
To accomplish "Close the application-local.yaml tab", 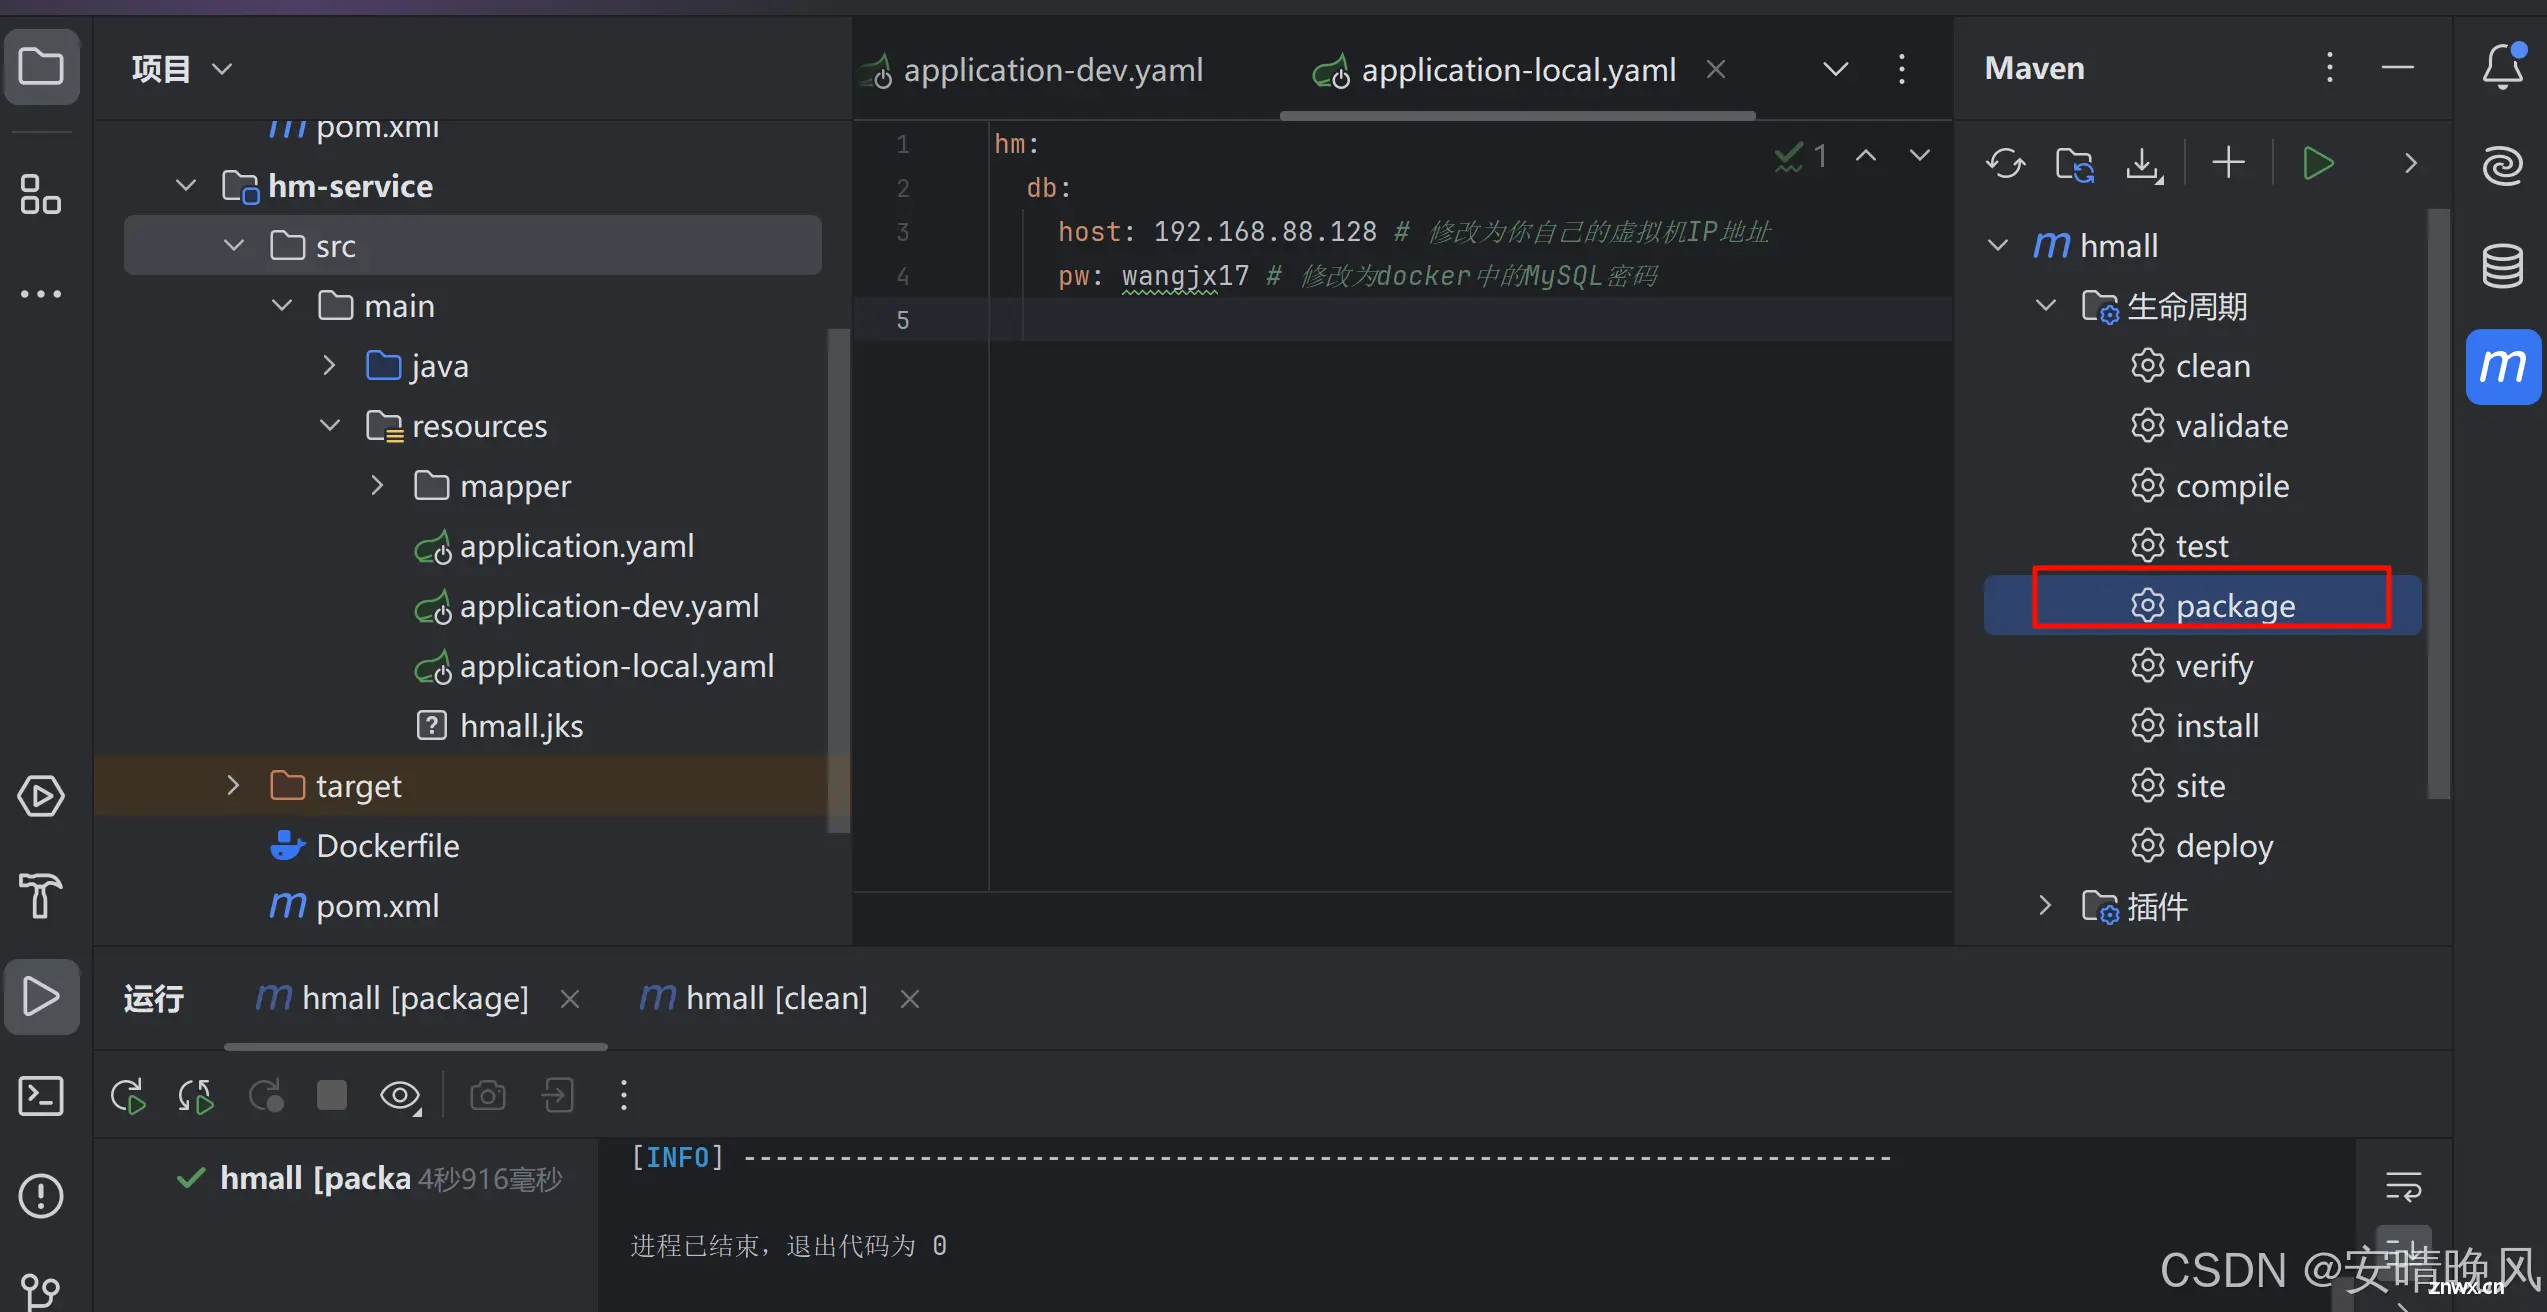I will click(x=1716, y=69).
